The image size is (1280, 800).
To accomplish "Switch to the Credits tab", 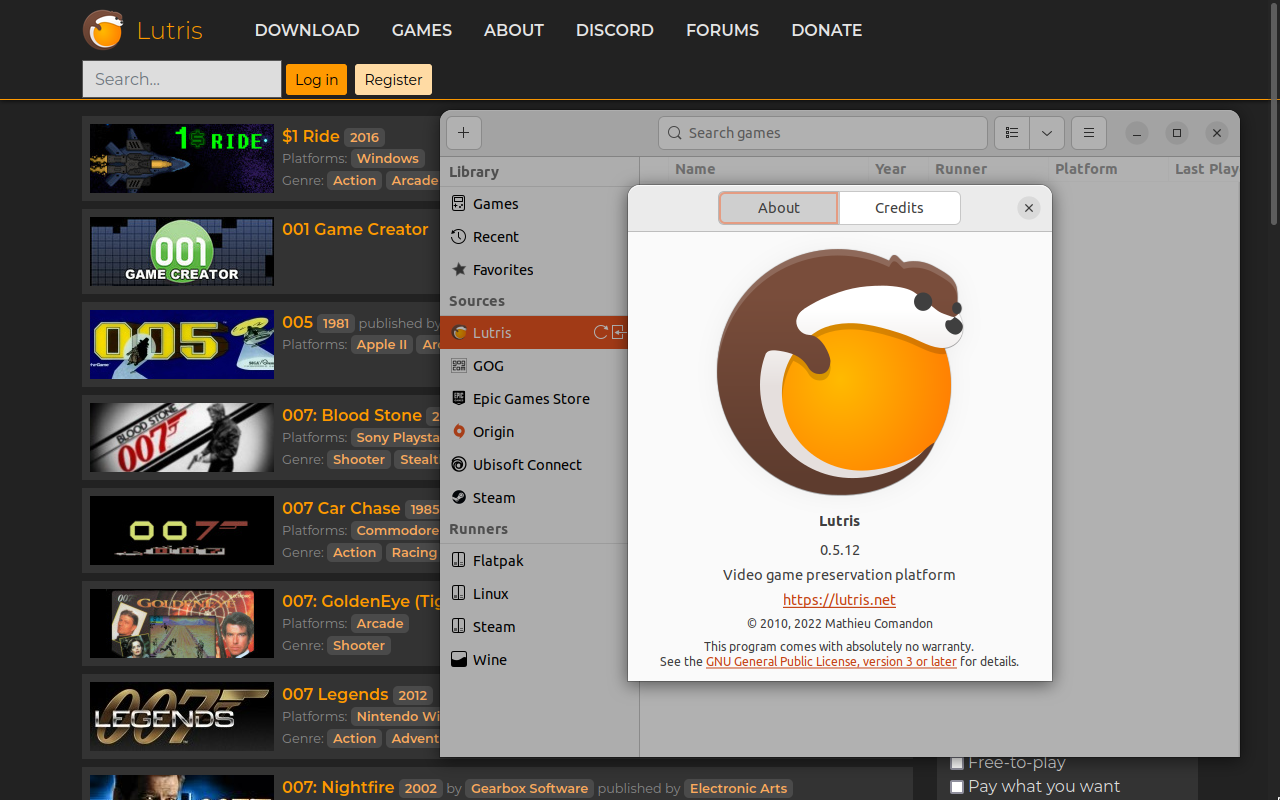I will (x=899, y=208).
